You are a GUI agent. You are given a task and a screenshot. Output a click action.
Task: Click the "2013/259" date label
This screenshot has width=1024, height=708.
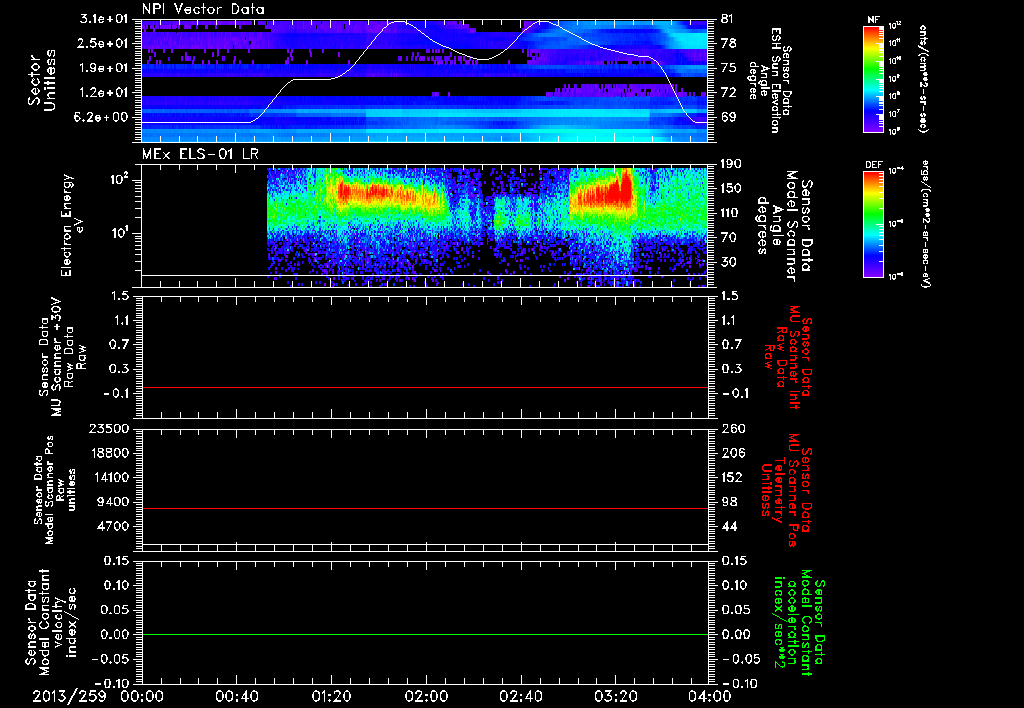click(x=69, y=696)
